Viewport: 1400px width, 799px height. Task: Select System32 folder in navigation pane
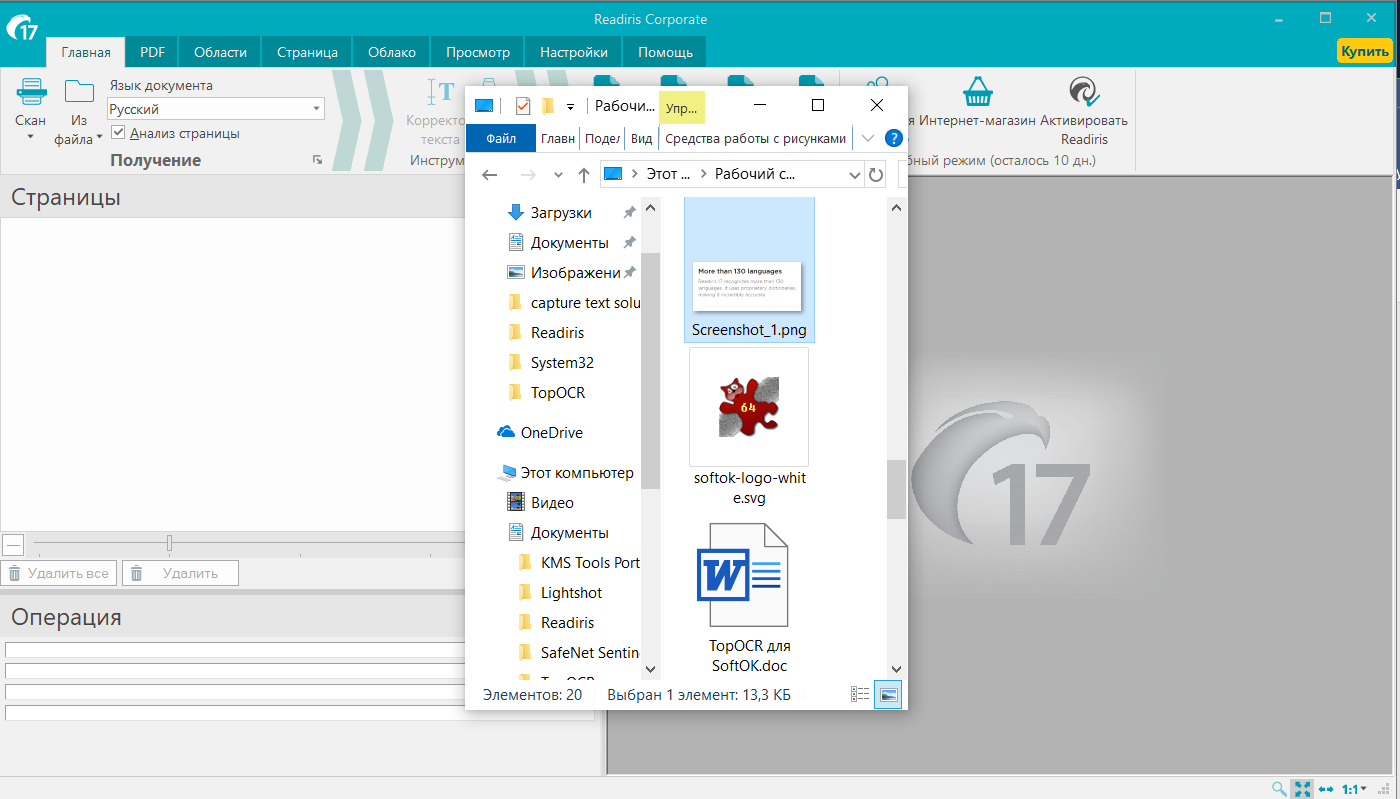pos(551,363)
